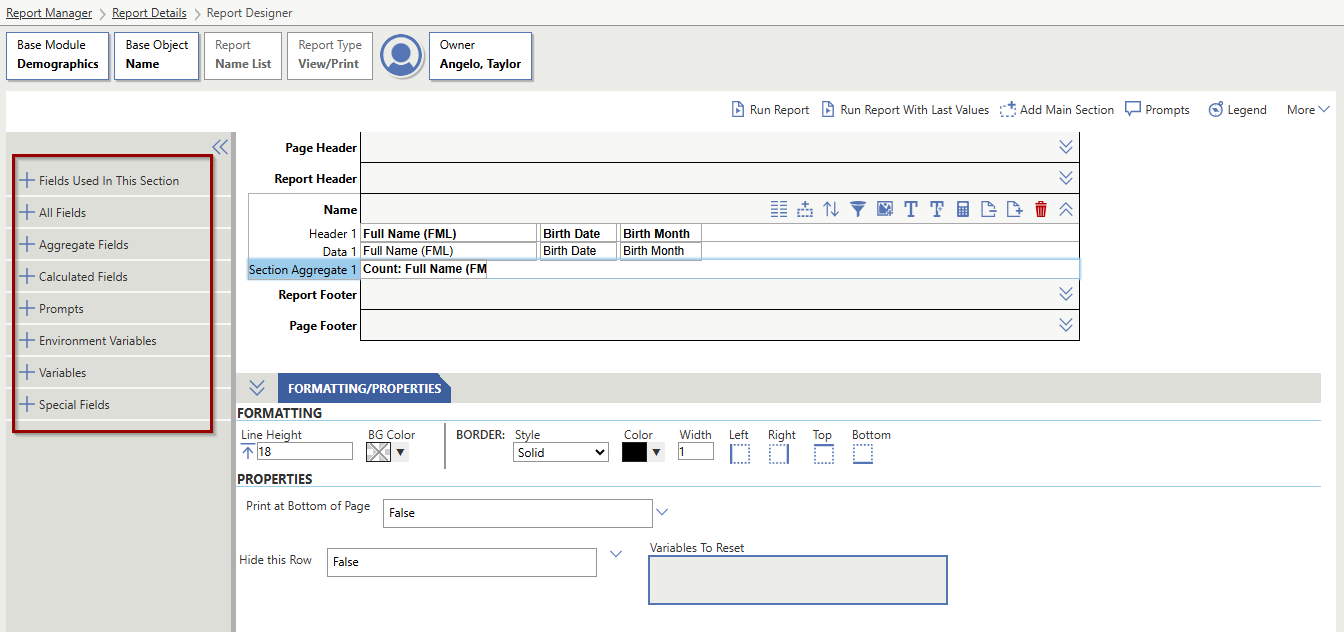Click the calculator icon in section toolbar

[963, 209]
